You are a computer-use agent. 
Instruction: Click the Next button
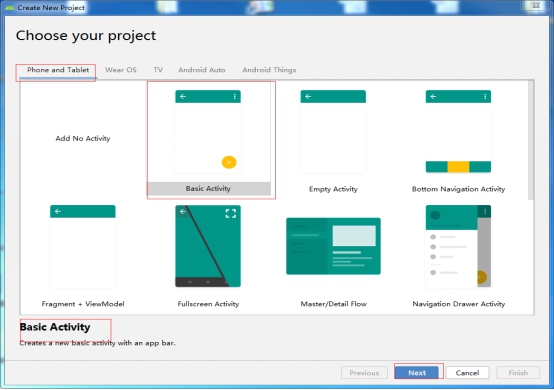pos(417,373)
